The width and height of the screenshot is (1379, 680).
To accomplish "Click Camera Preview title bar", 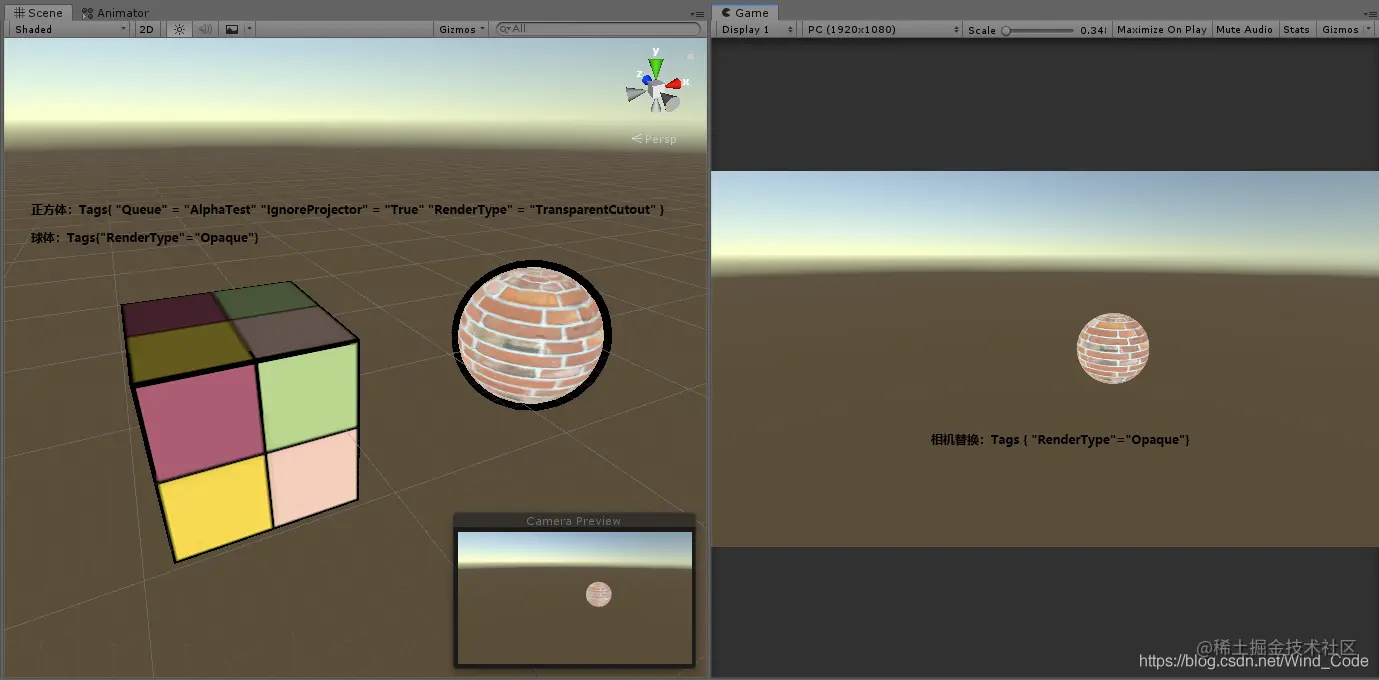I will click(574, 521).
